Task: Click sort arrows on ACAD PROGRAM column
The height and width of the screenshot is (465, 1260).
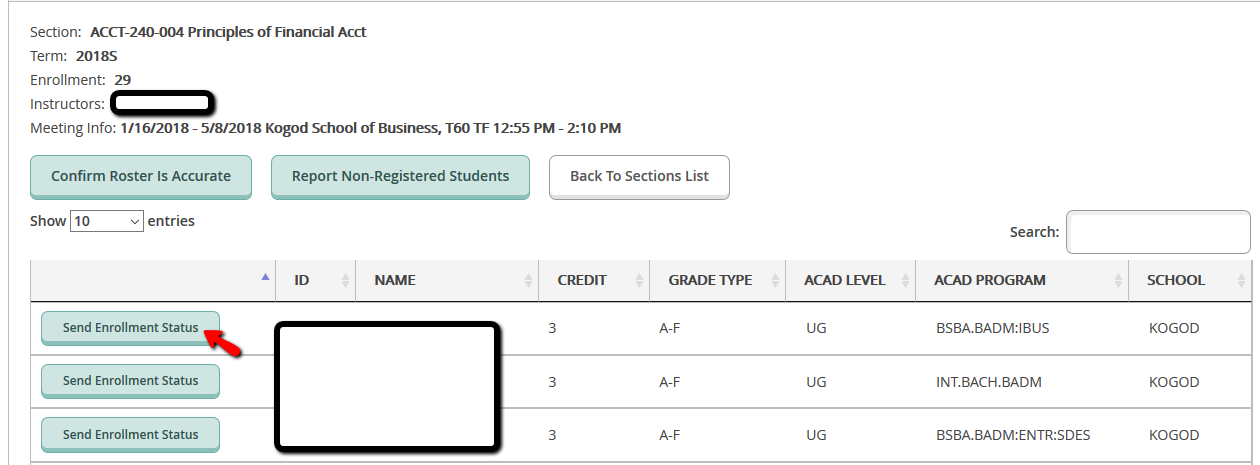Action: click(1118, 281)
